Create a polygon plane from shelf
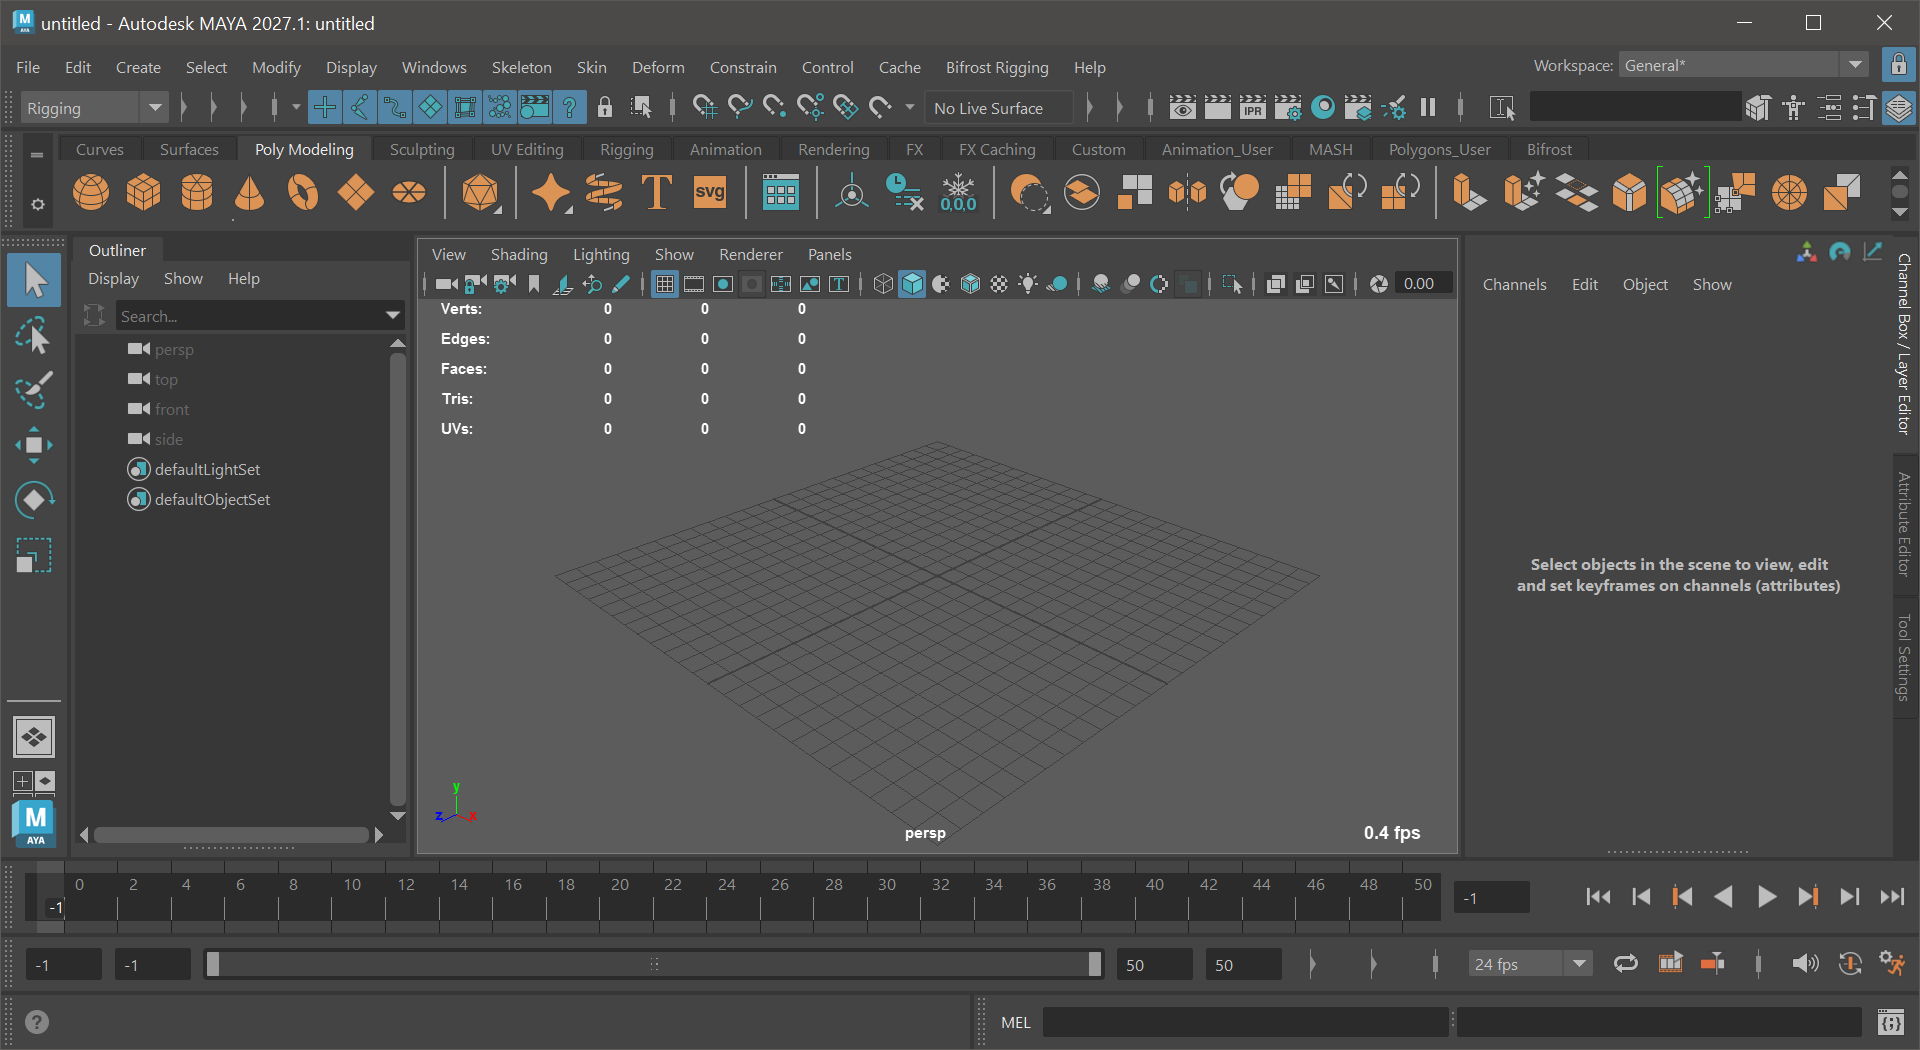The width and height of the screenshot is (1920, 1050). pyautogui.click(x=356, y=192)
